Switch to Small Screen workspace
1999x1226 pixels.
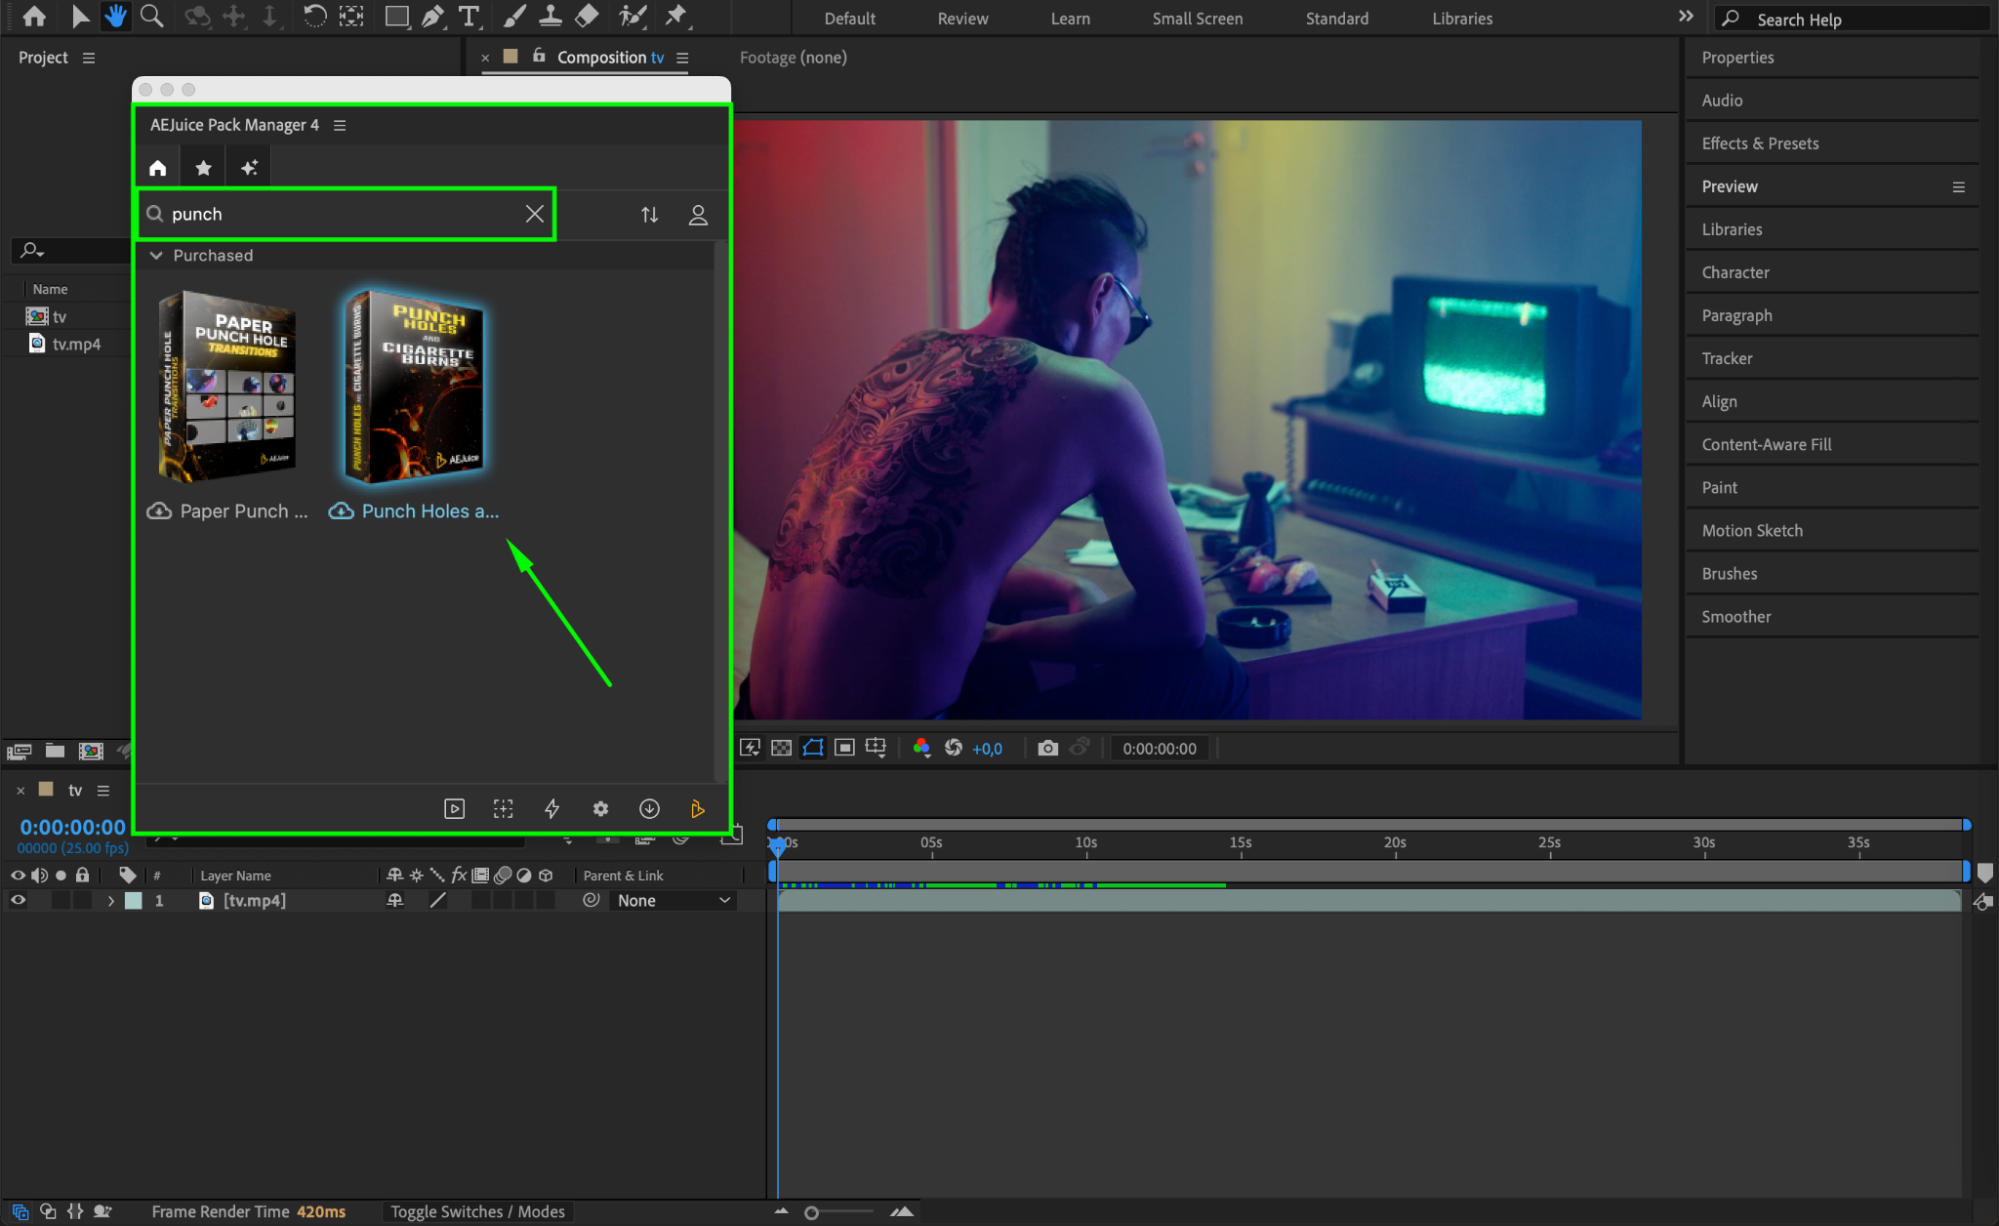1197,18
